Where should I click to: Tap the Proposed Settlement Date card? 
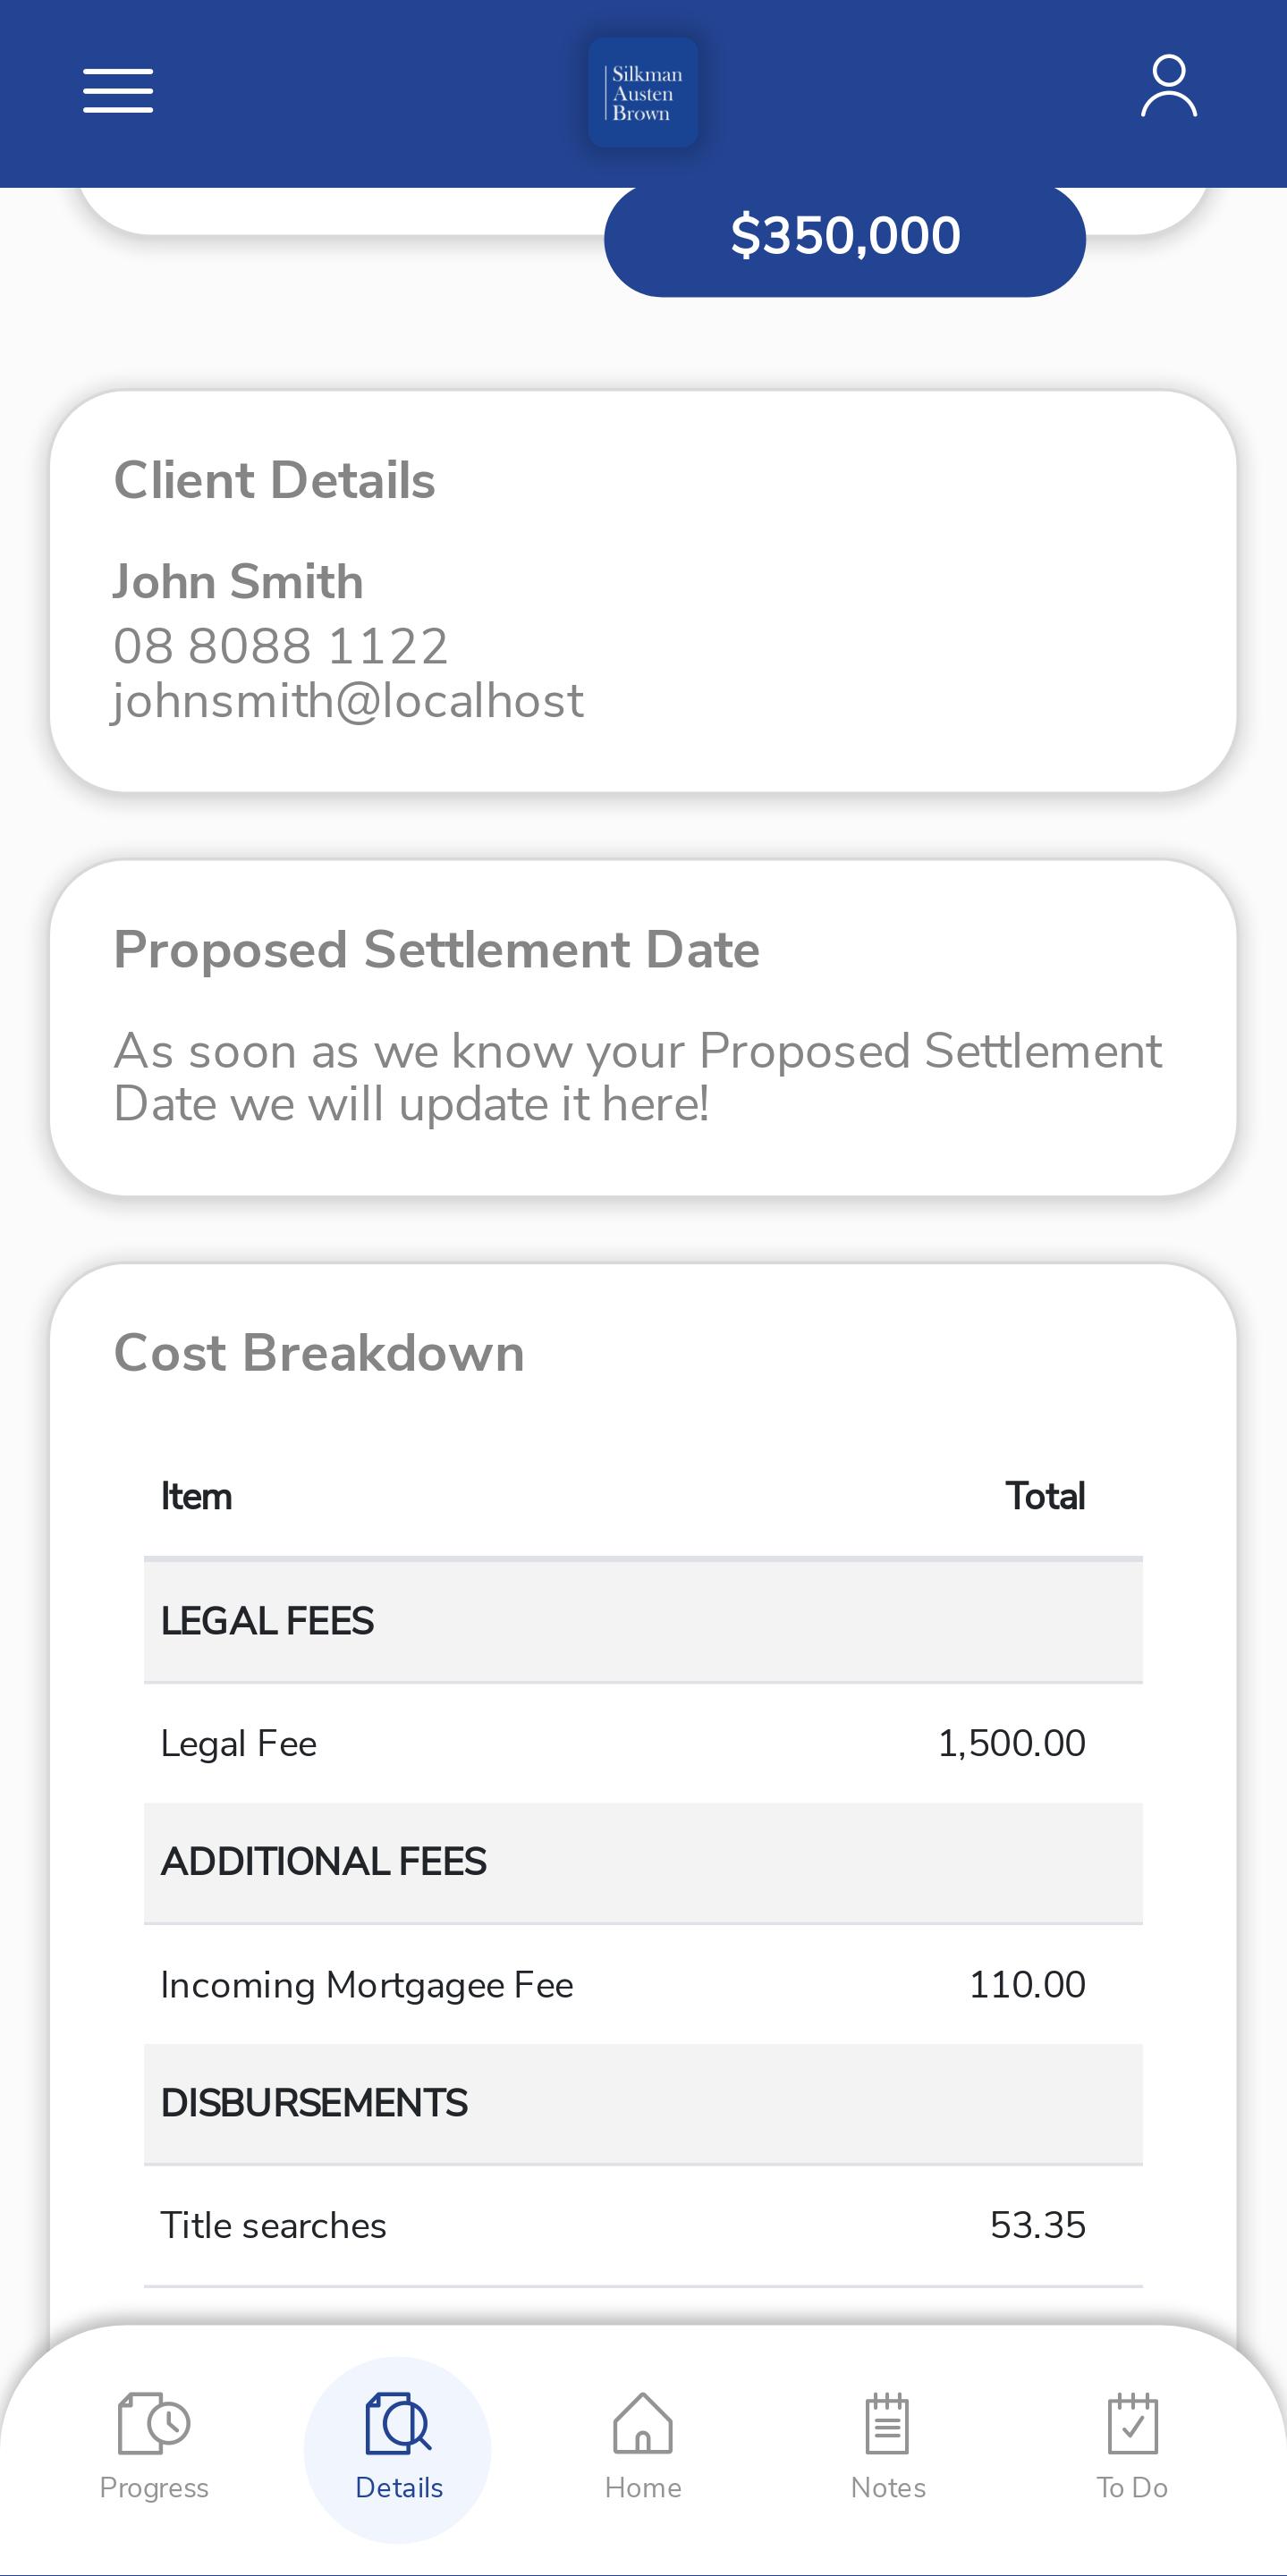click(643, 1028)
